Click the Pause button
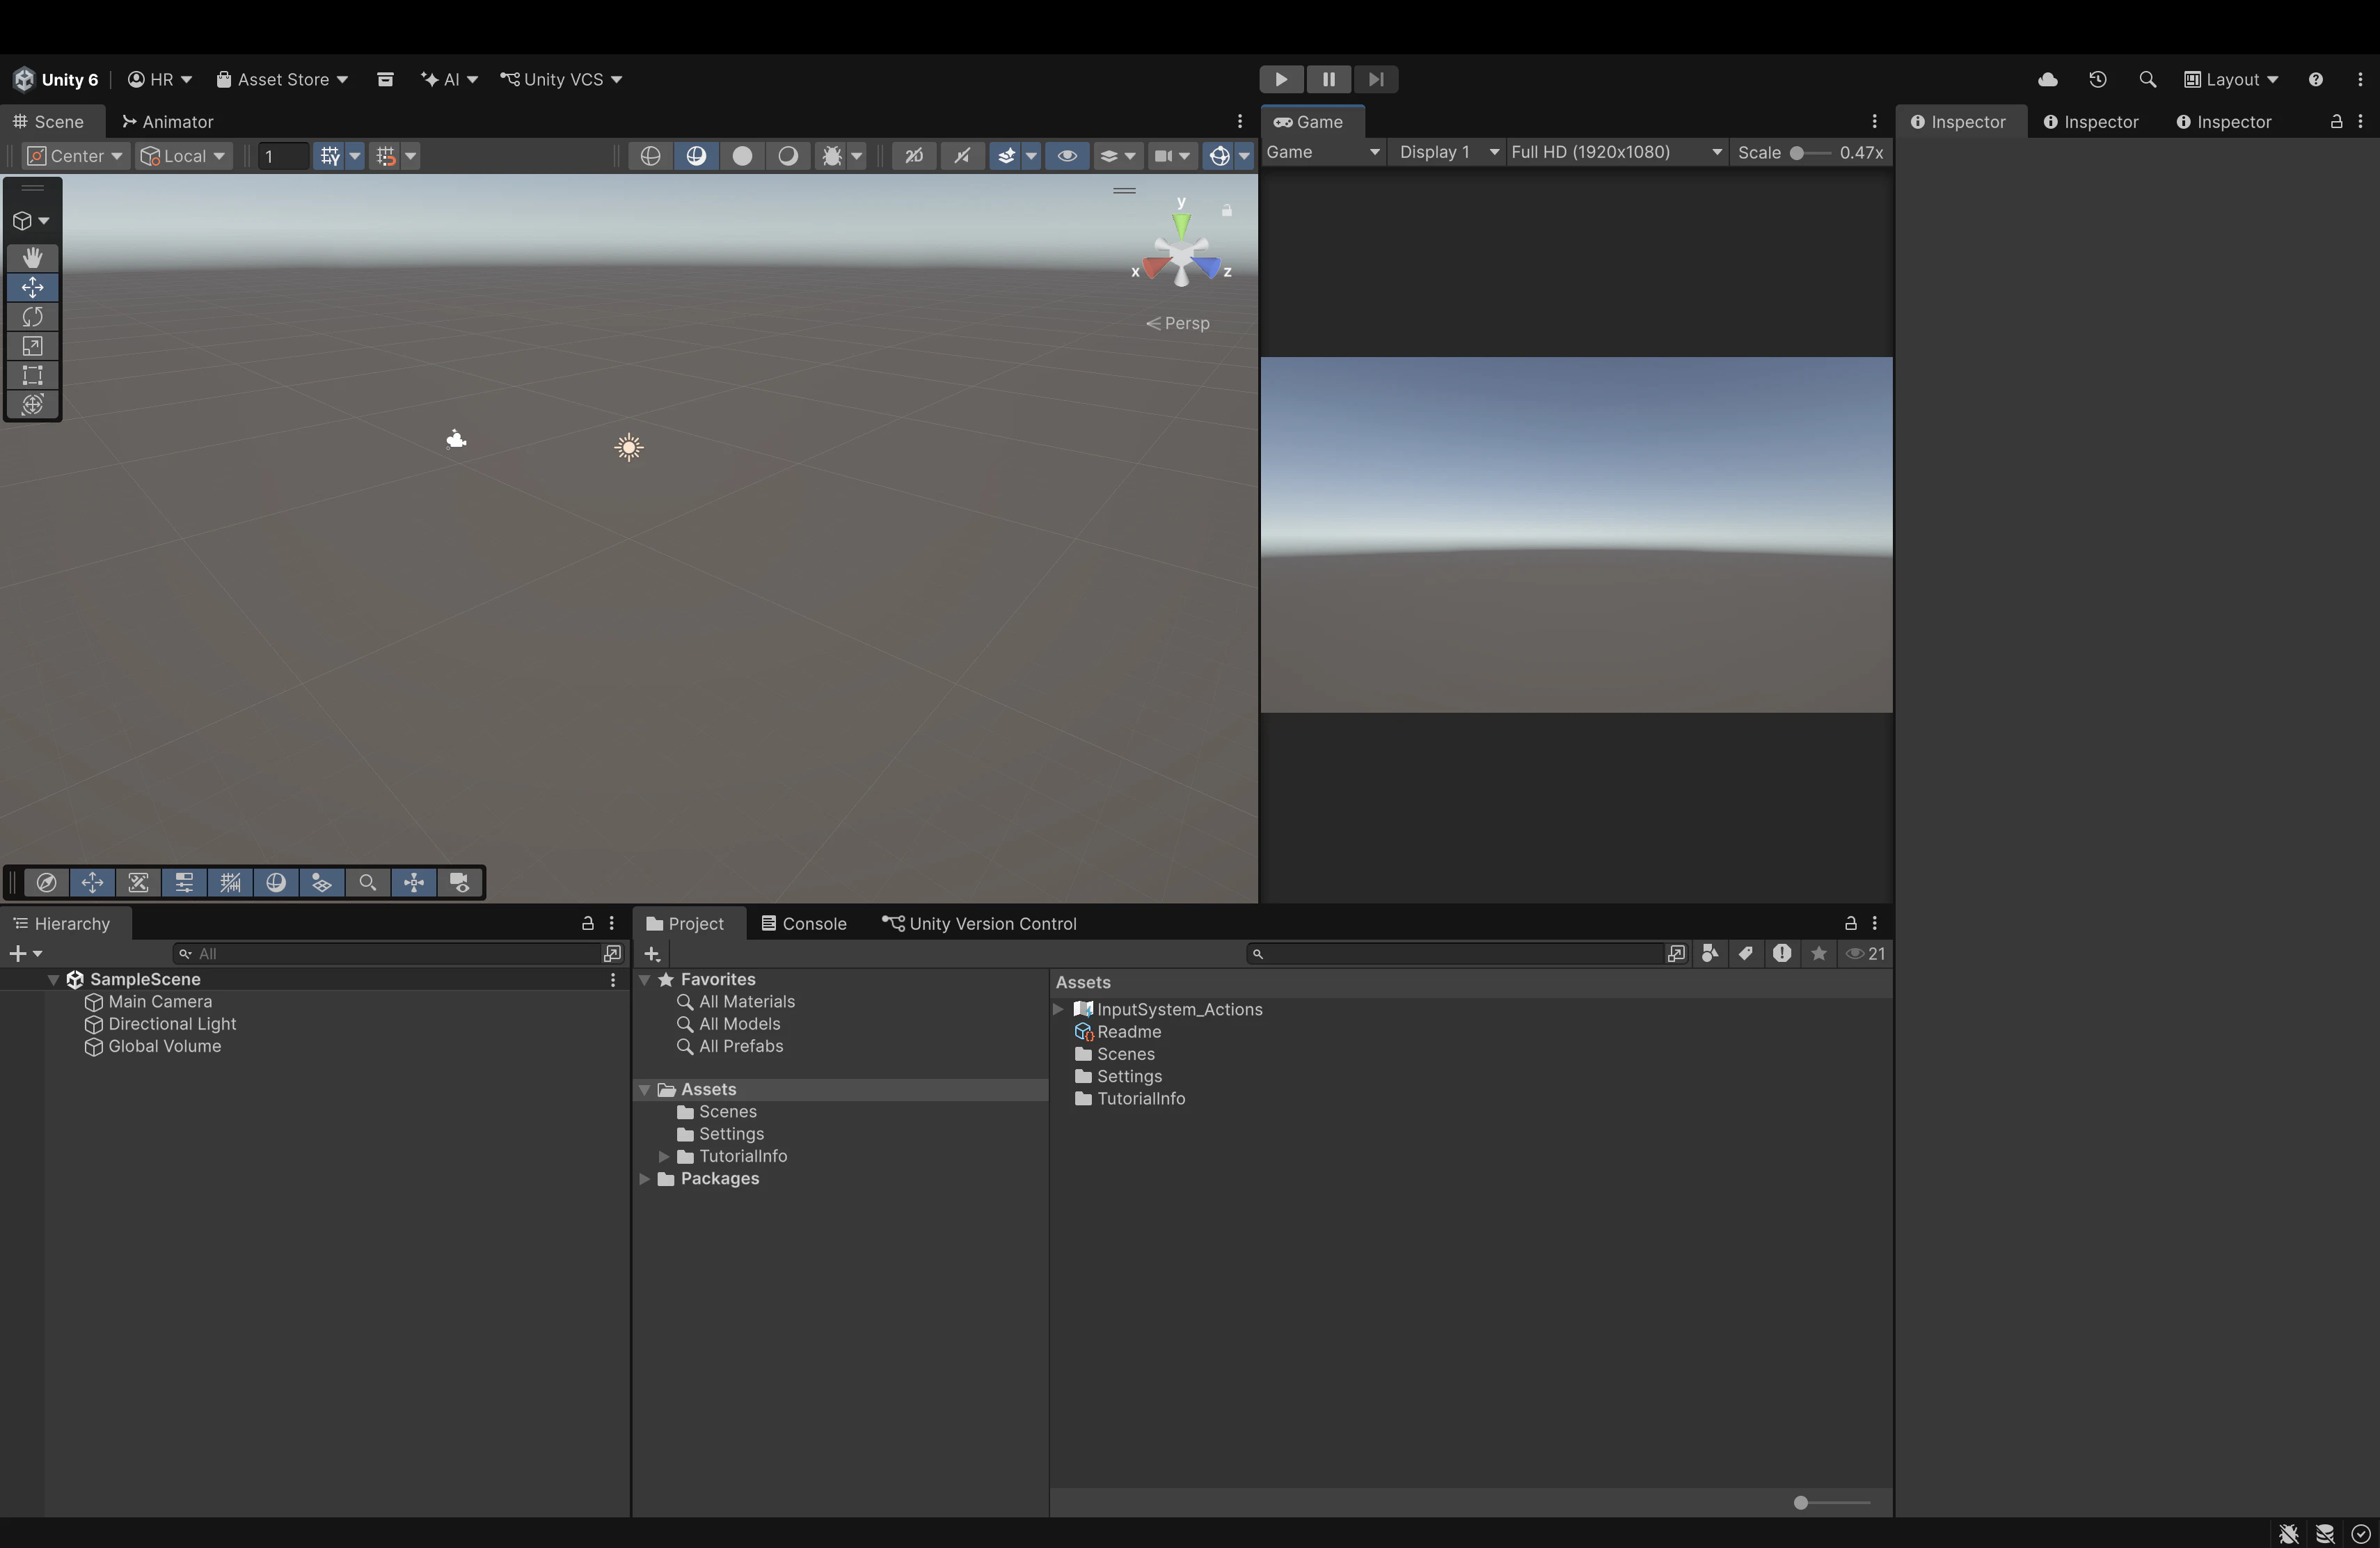Screen dimensions: 2380x1548 point(1328,79)
